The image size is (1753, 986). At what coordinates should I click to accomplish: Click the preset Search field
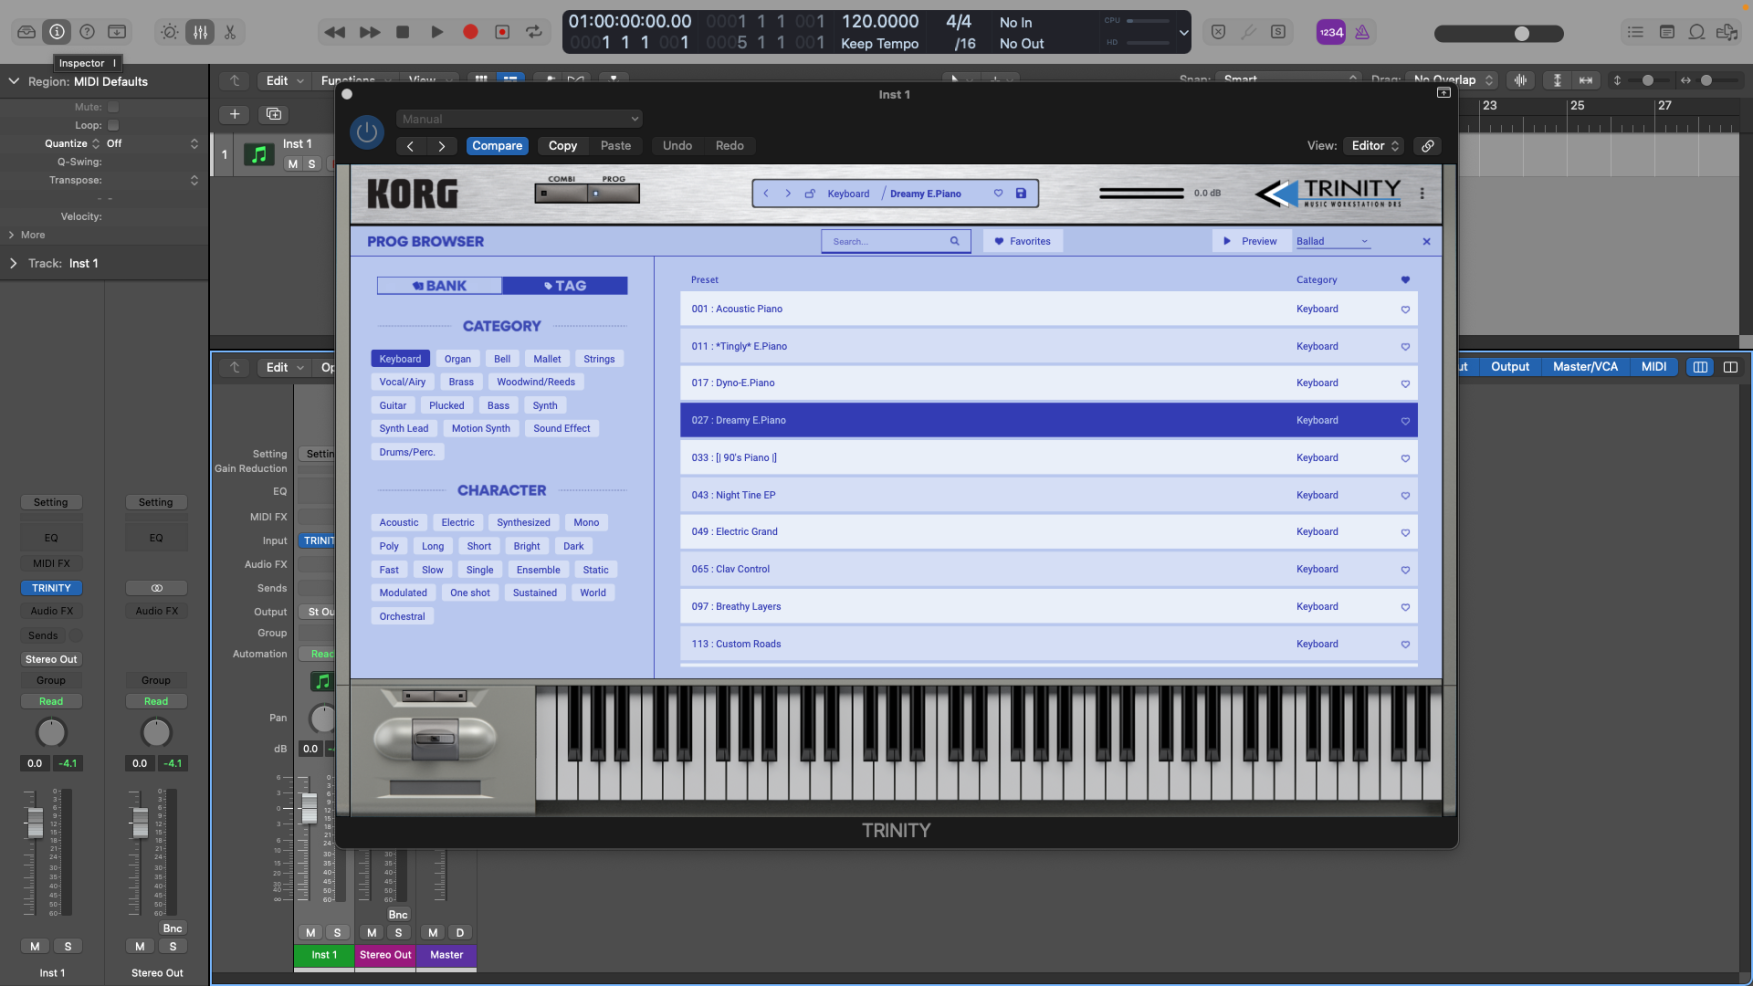(886, 241)
